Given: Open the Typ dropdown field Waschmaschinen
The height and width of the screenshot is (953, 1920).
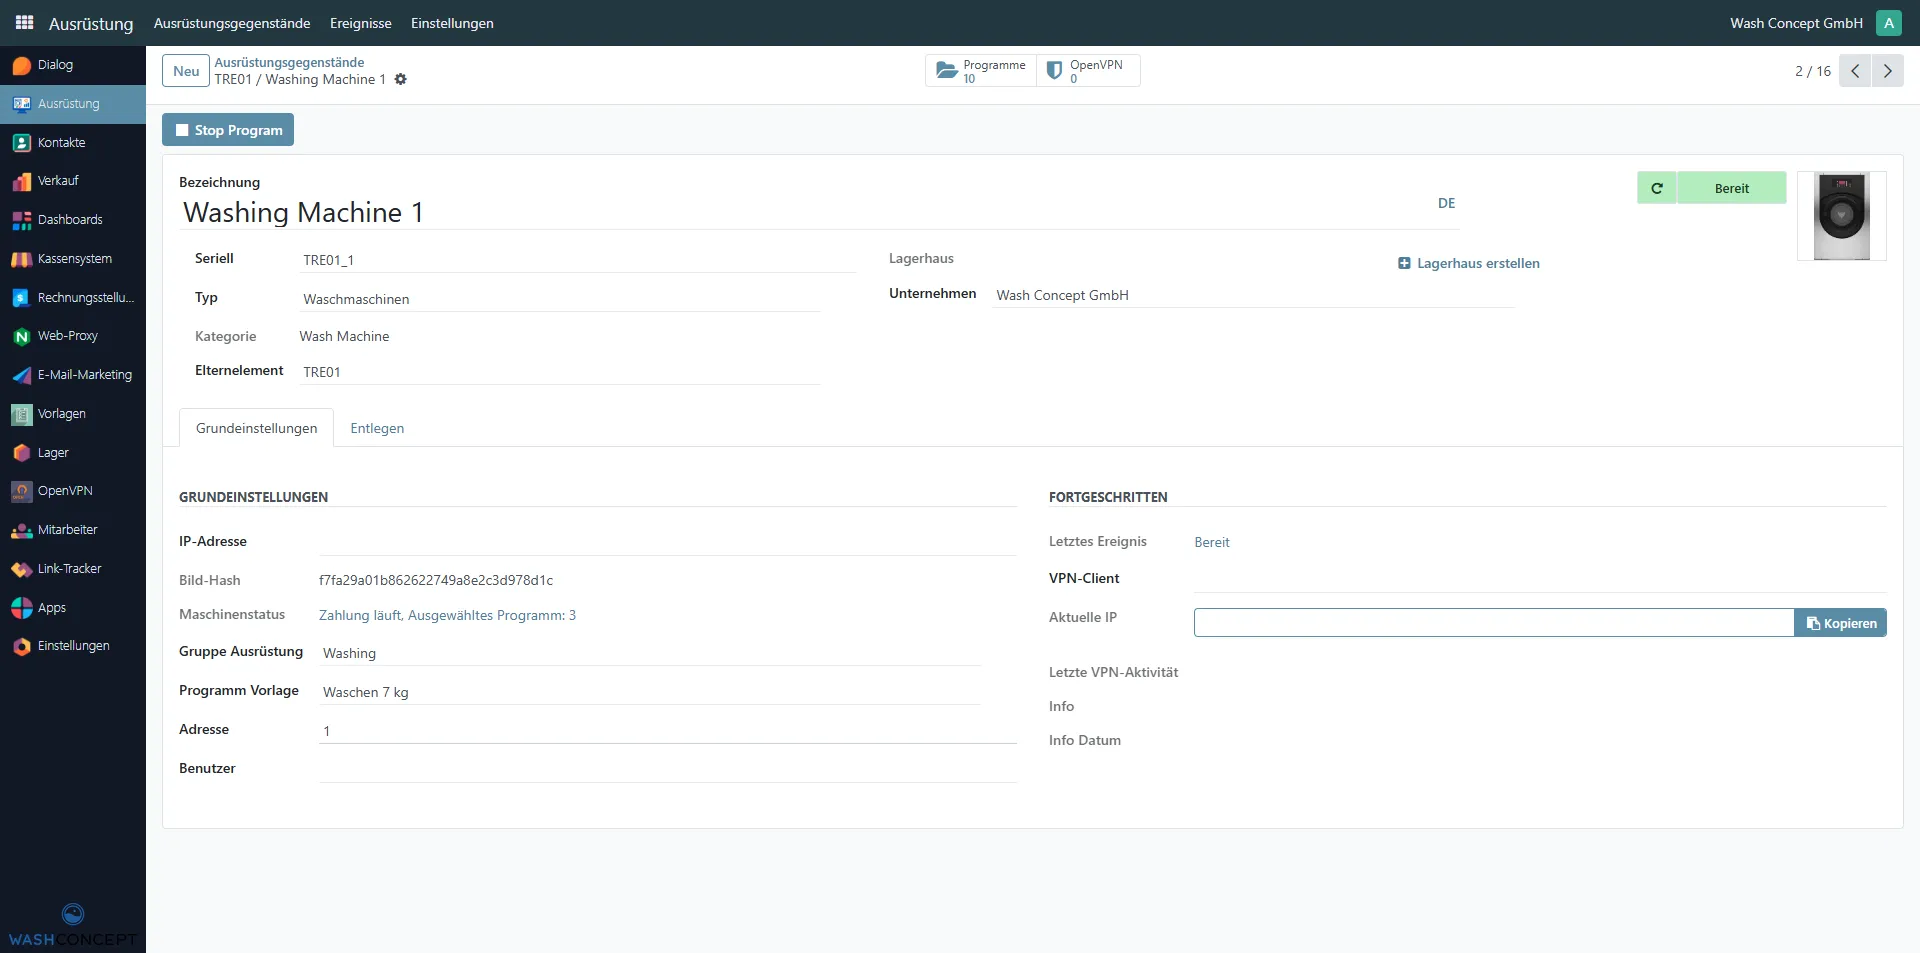Looking at the screenshot, I should (x=560, y=299).
